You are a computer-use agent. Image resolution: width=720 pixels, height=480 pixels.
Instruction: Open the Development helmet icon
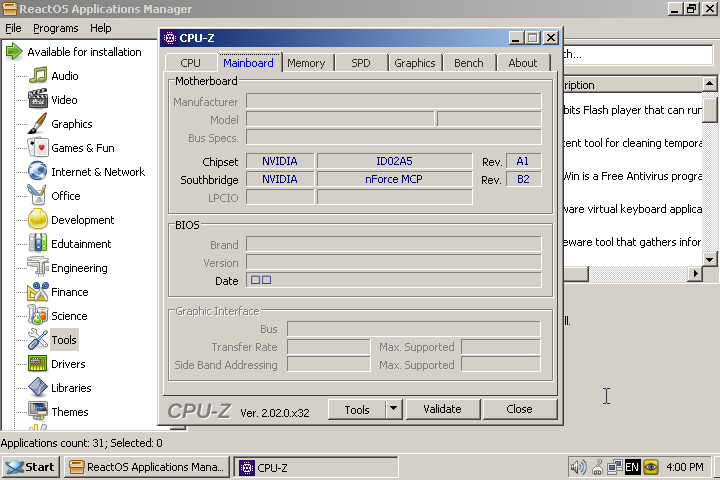(x=38, y=220)
